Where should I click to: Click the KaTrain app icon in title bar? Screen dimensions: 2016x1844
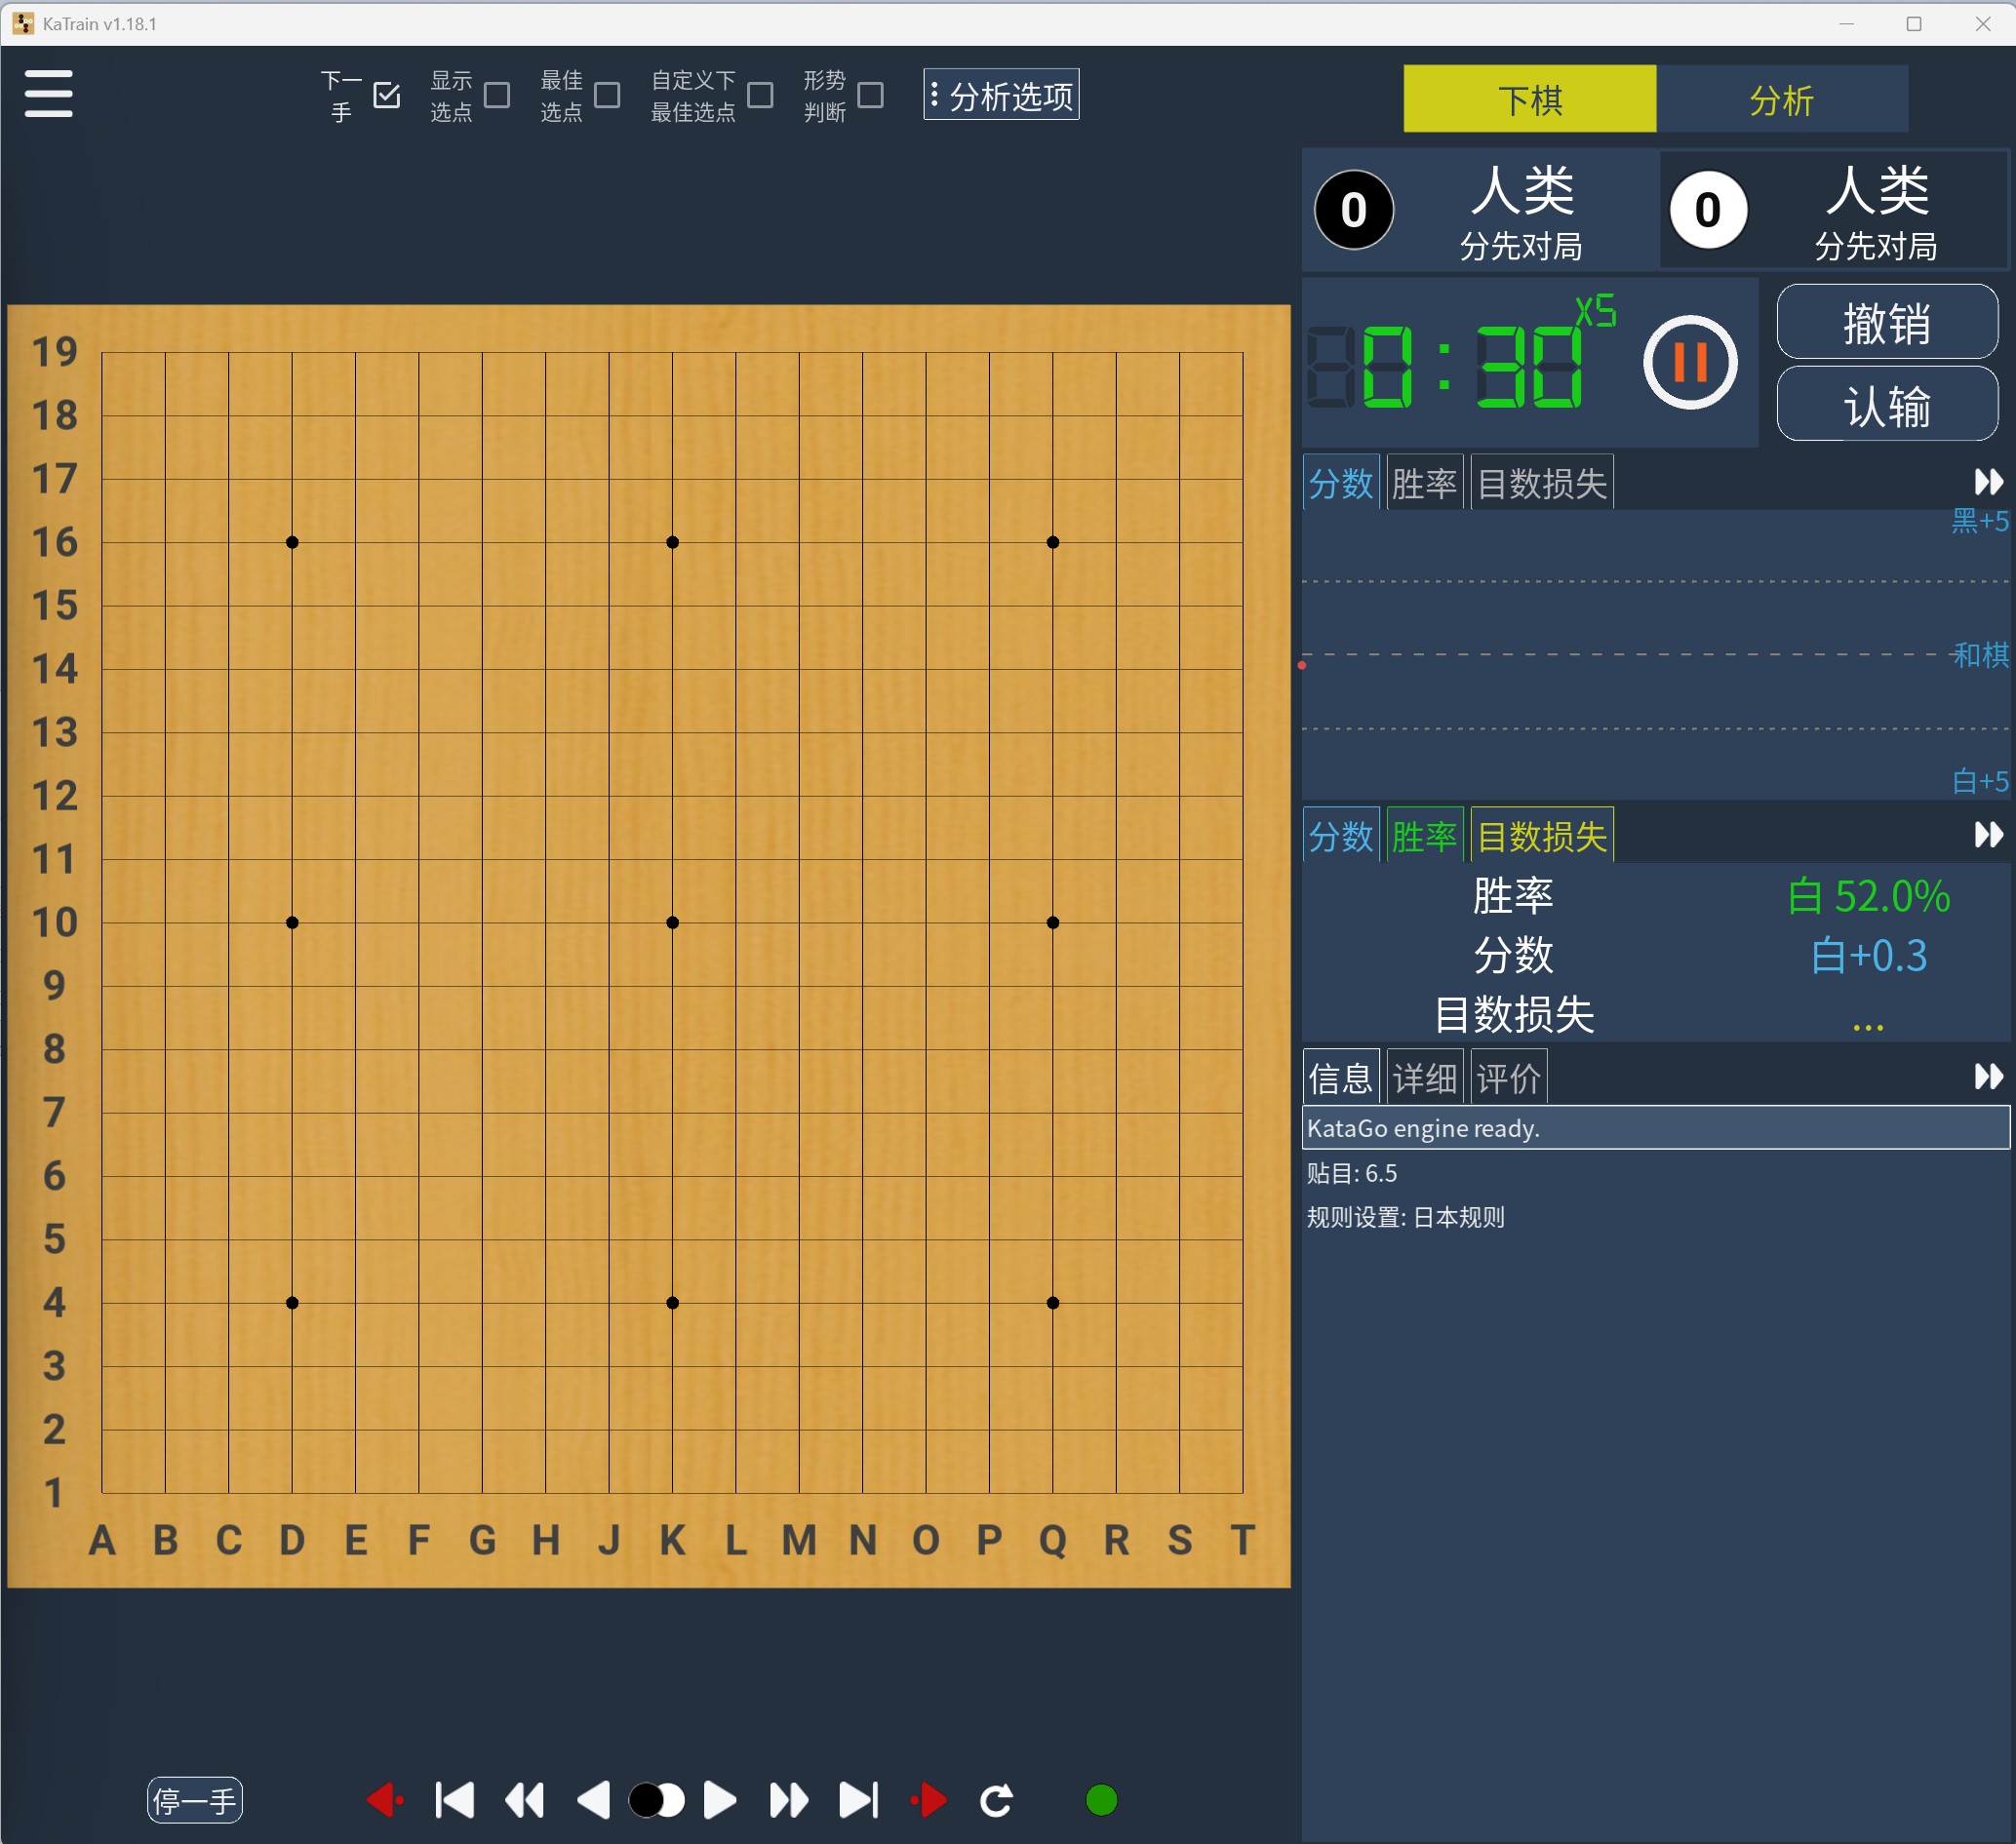(x=23, y=23)
